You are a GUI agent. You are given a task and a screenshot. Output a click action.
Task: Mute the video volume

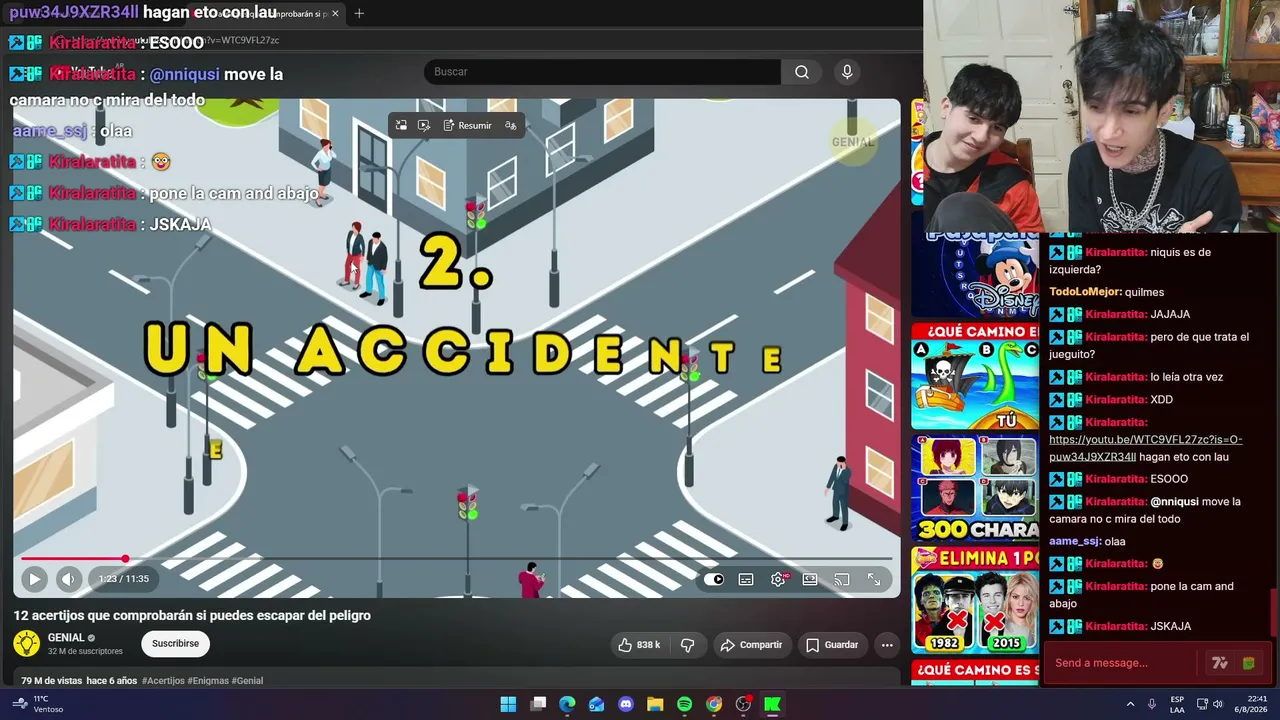click(68, 579)
